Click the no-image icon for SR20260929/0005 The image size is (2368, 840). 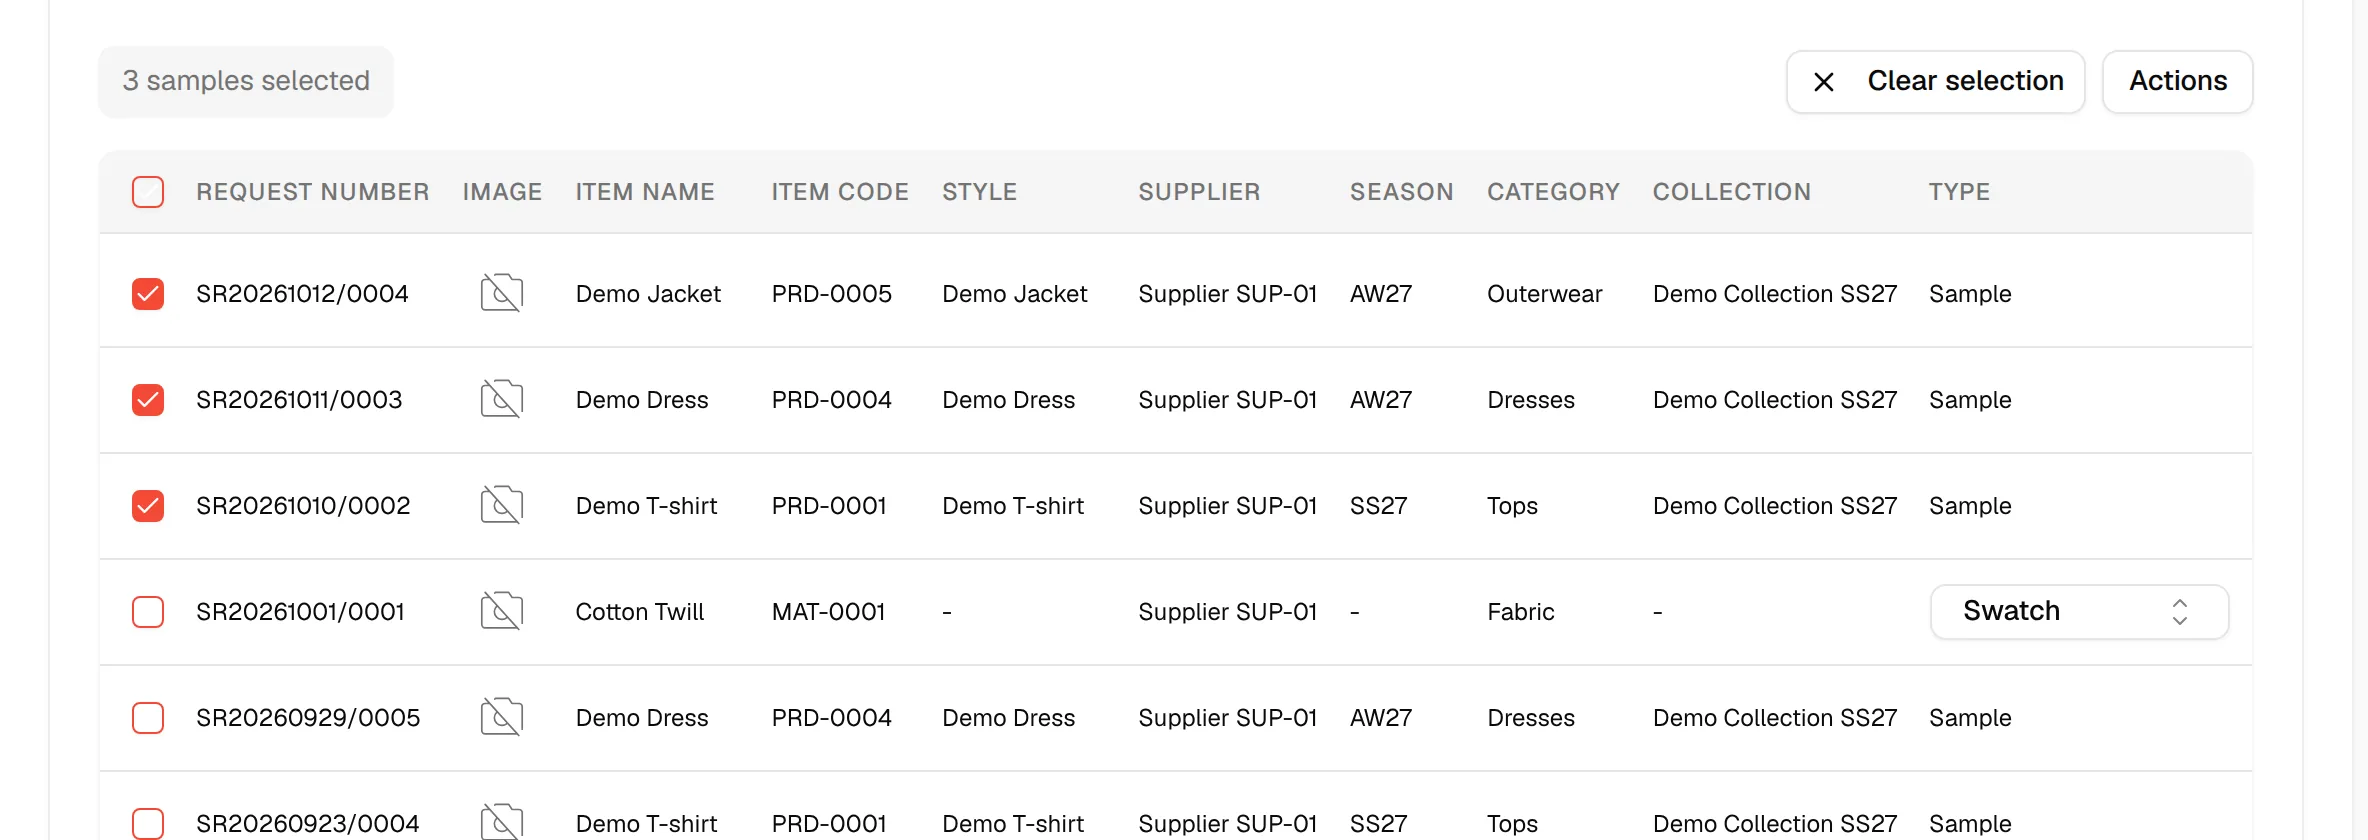[502, 717]
